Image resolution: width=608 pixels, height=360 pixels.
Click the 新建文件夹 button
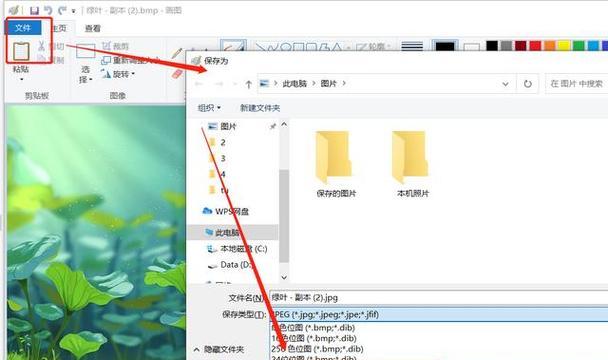coord(260,108)
